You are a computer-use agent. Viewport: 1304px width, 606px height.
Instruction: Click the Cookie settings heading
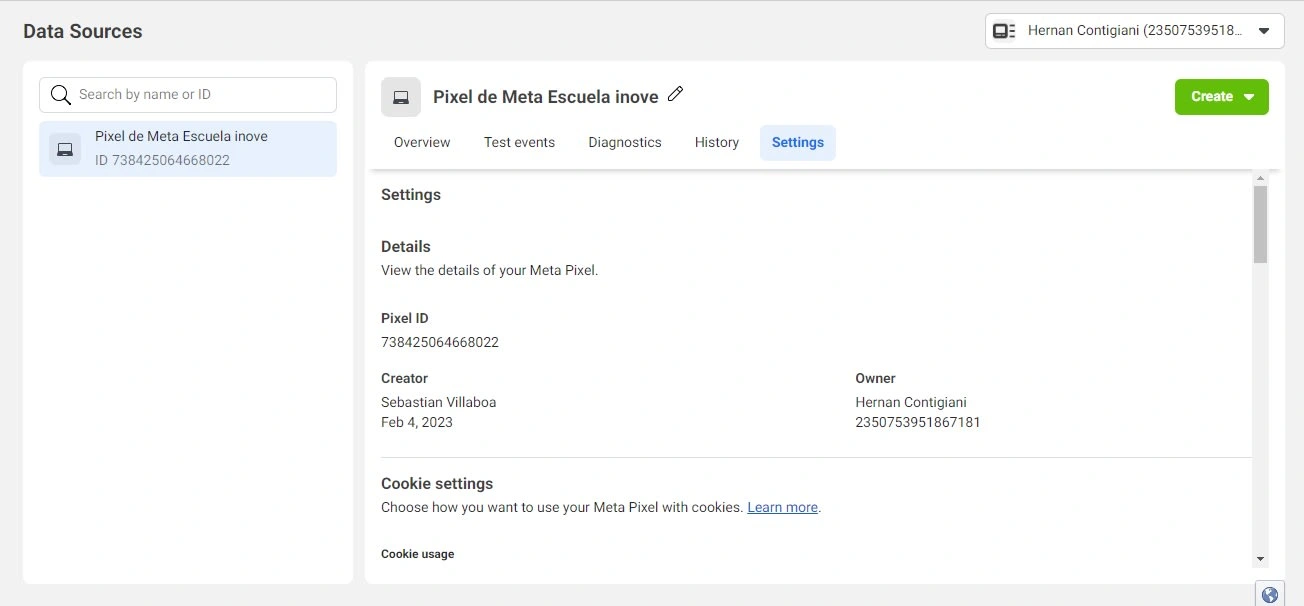[x=437, y=483]
